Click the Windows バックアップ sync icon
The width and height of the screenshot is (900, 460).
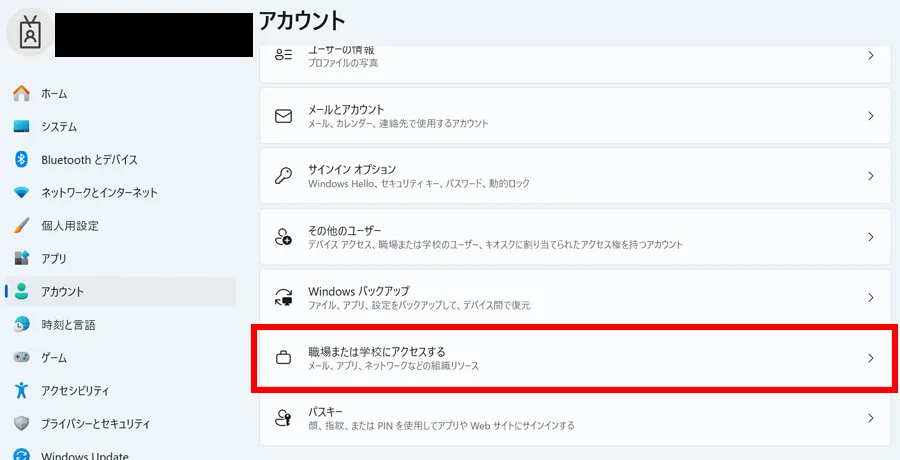pyautogui.click(x=283, y=298)
